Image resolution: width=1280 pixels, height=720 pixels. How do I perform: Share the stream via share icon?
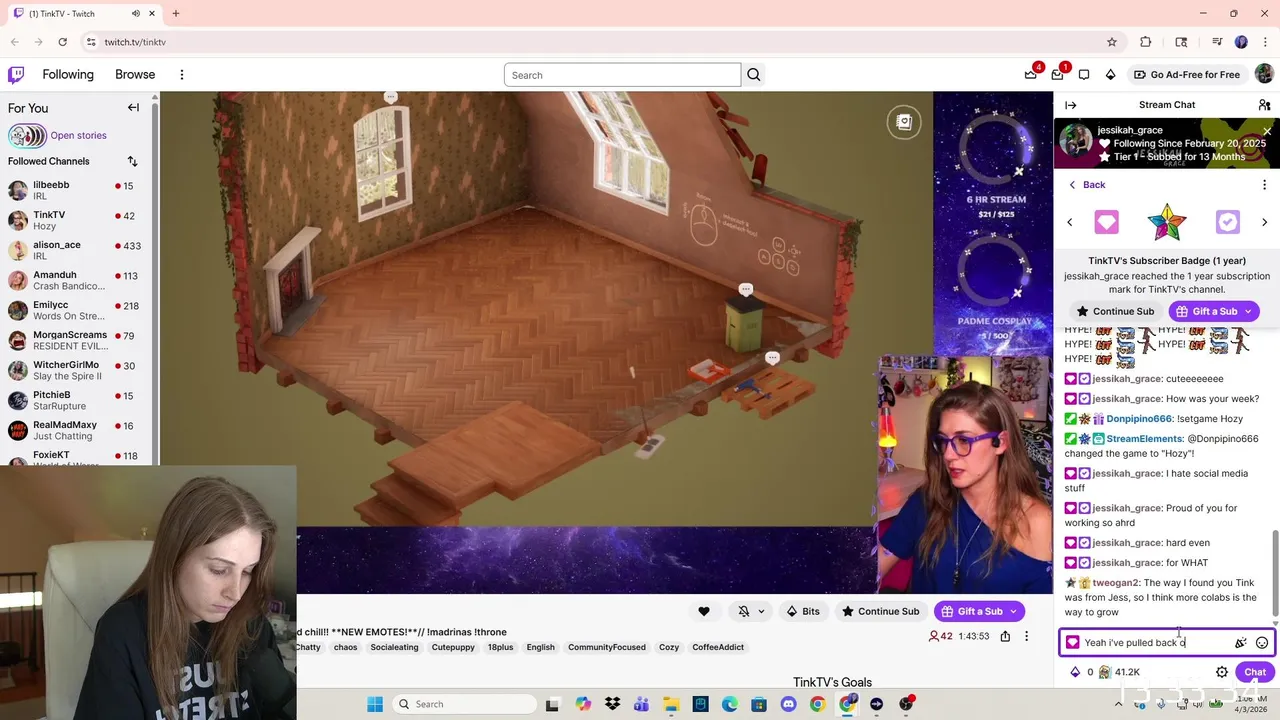(x=1005, y=636)
